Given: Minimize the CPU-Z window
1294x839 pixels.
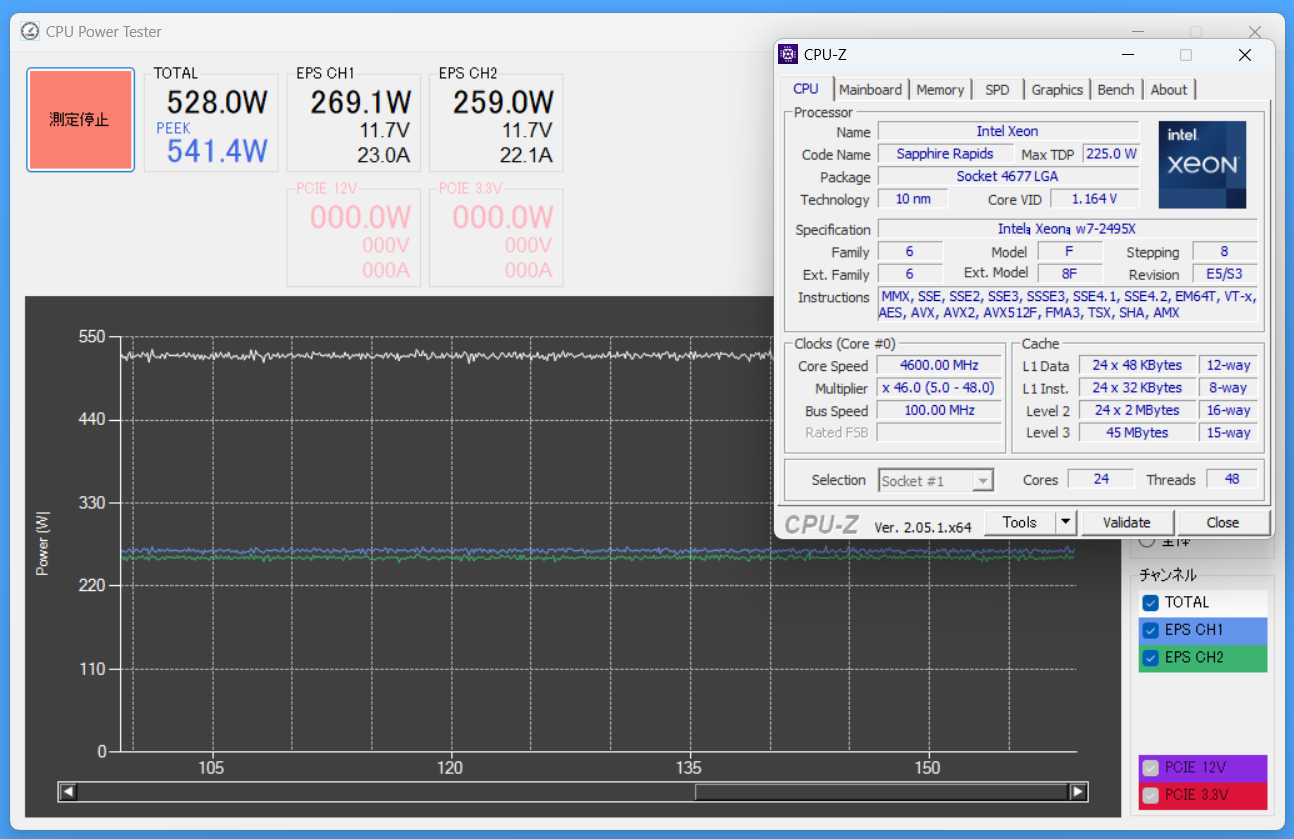Looking at the screenshot, I should point(1128,55).
